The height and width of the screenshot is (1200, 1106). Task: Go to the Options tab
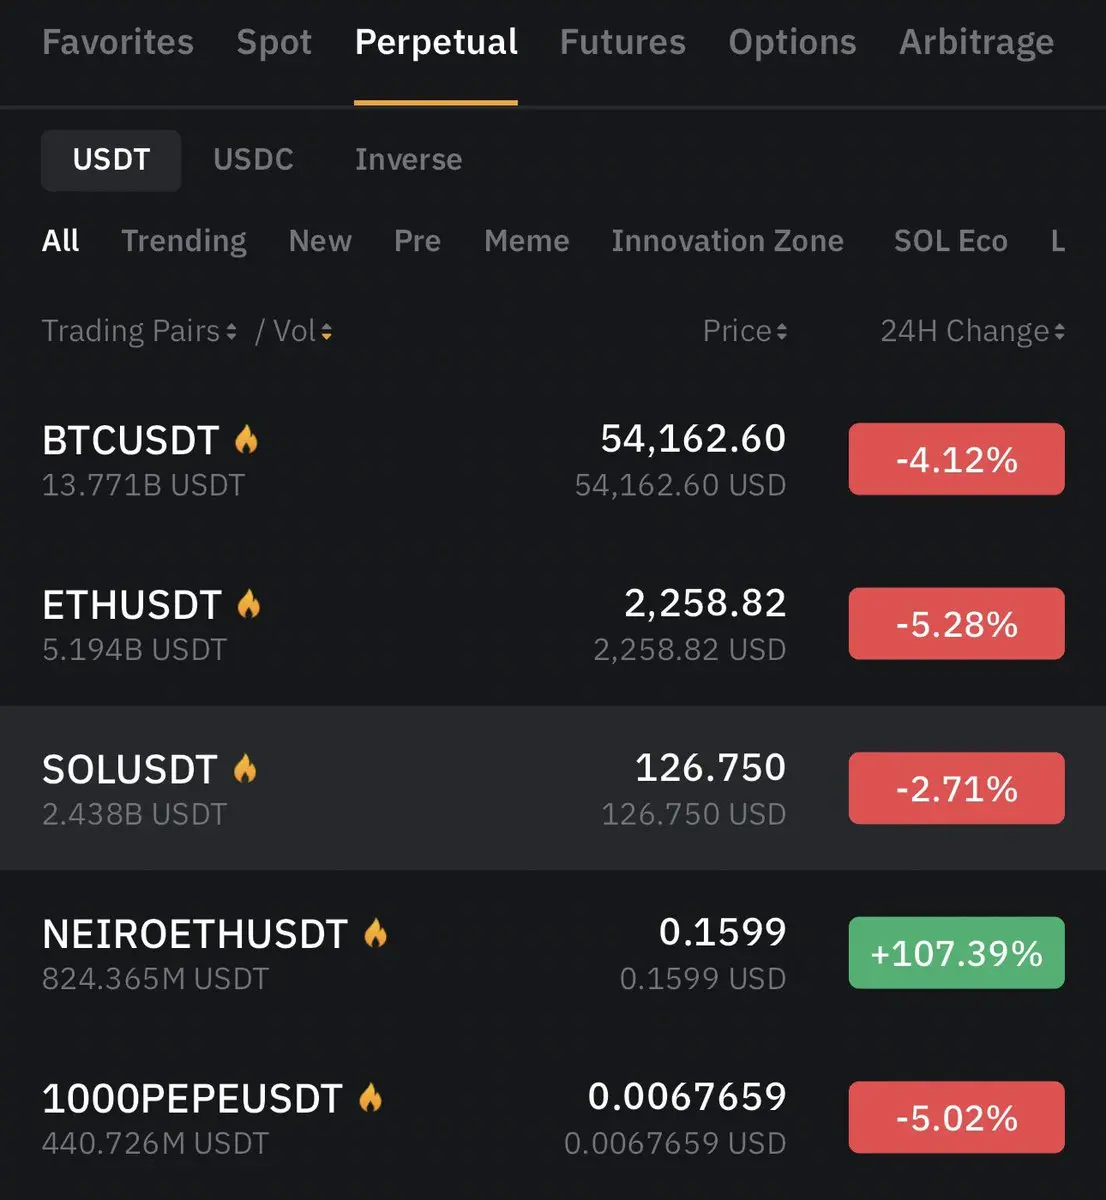coord(792,42)
